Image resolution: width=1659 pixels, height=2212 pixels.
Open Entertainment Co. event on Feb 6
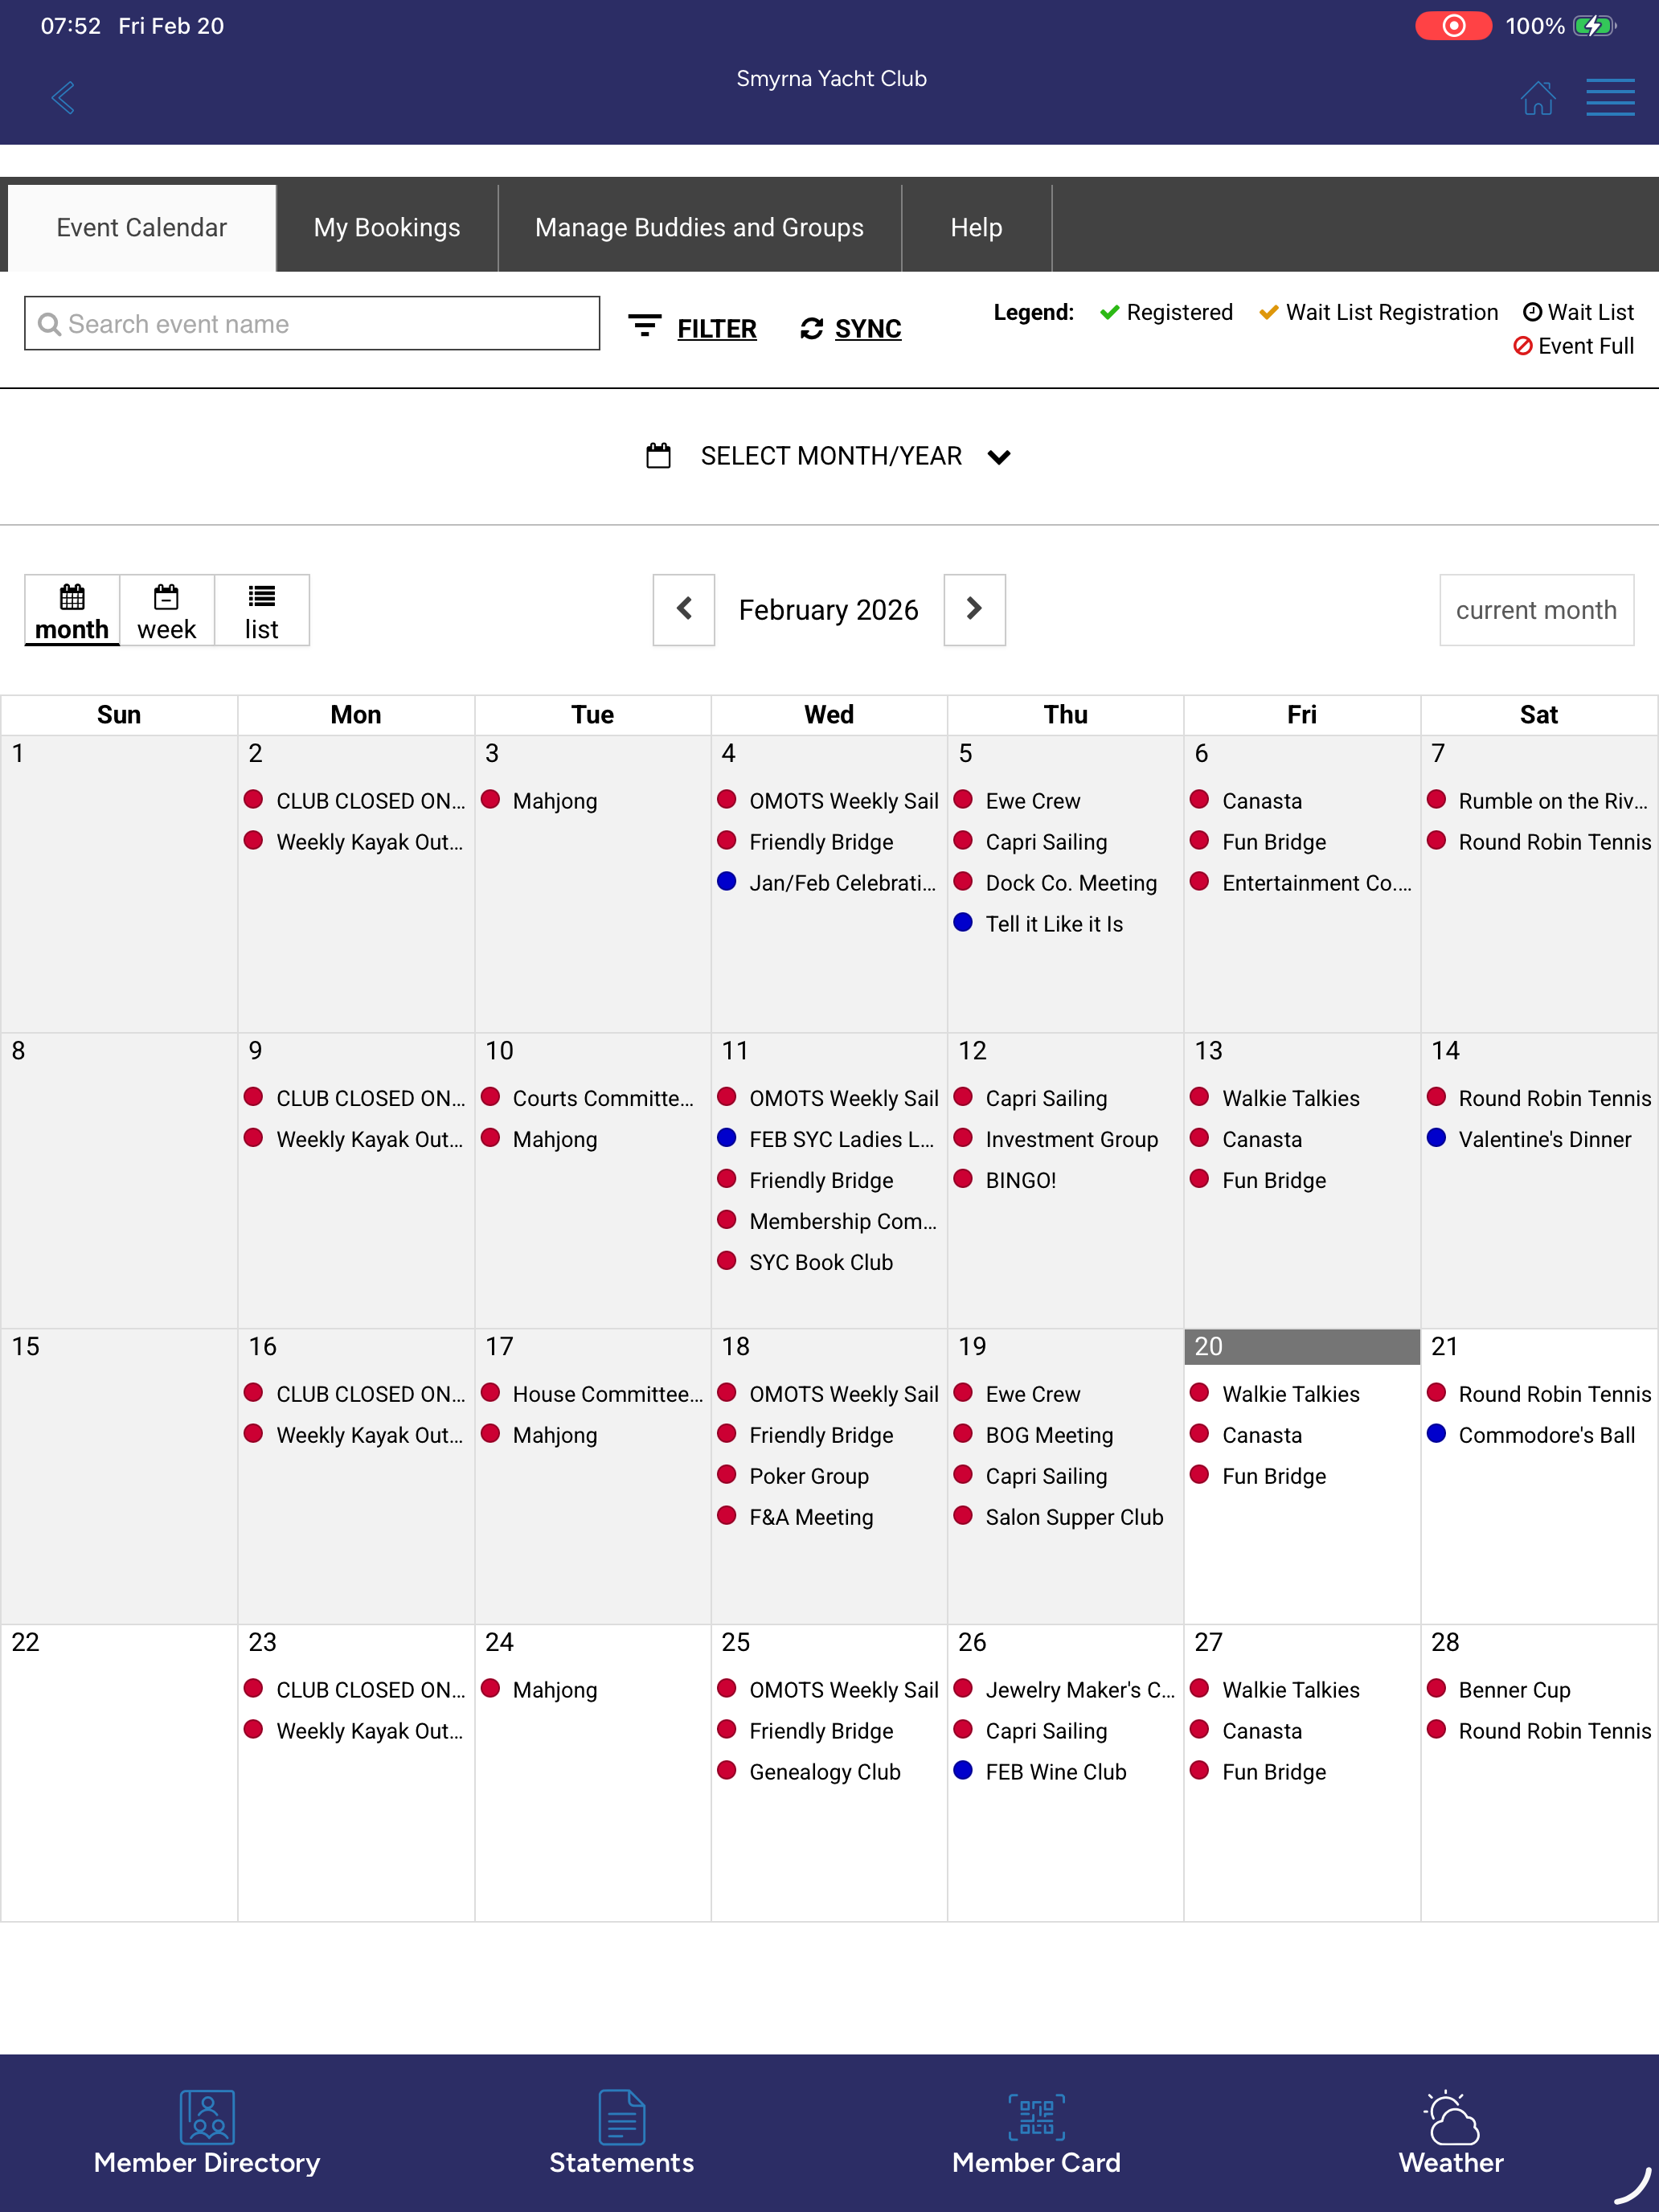tap(1317, 883)
